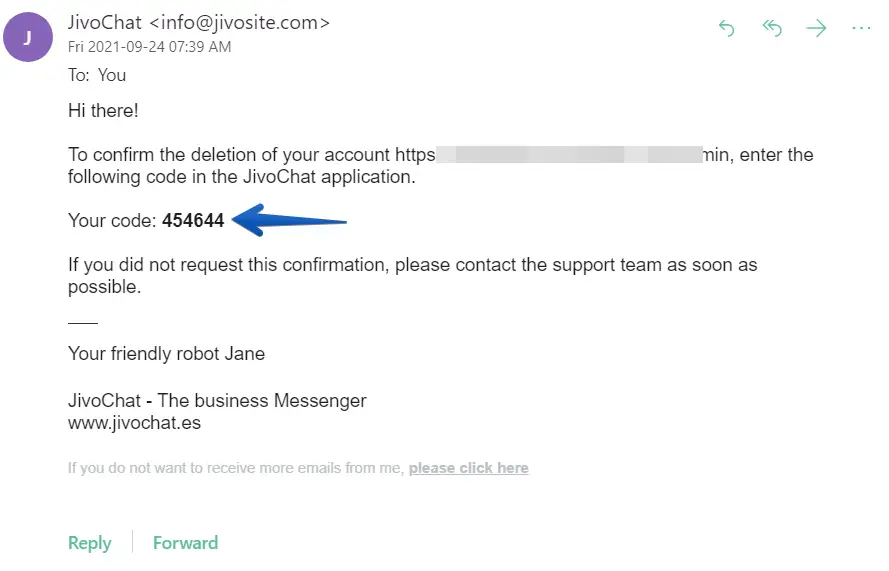Open the "please click here" unsubscribe link
This screenshot has height=571, width=889.
click(x=468, y=468)
